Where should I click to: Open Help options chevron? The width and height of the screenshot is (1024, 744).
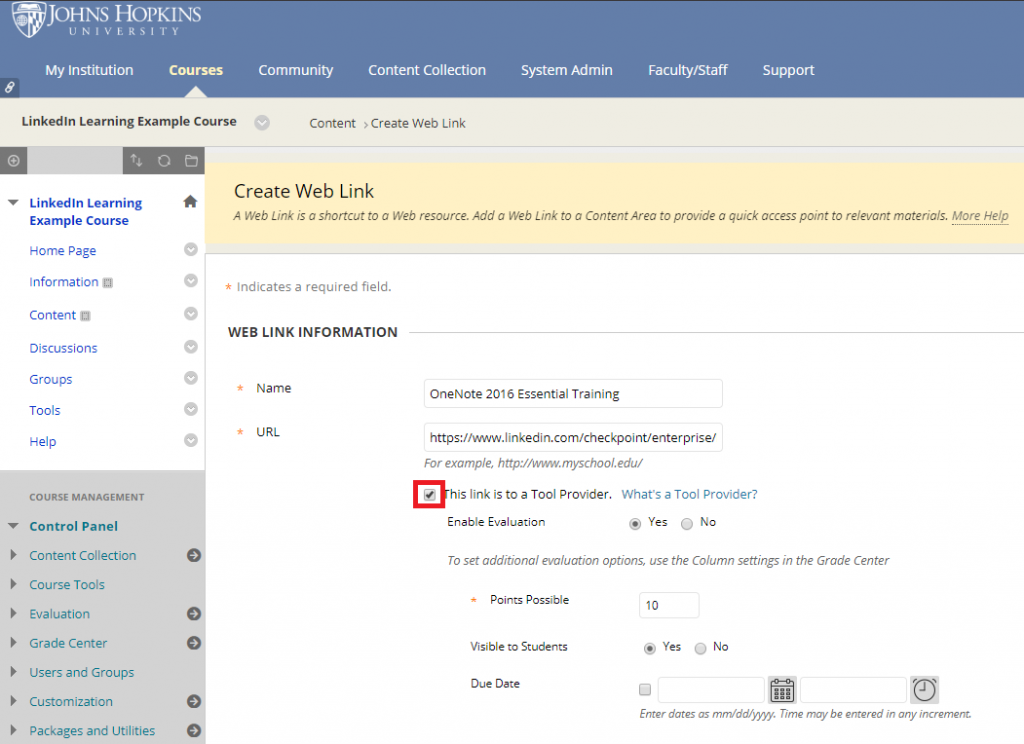(x=191, y=441)
